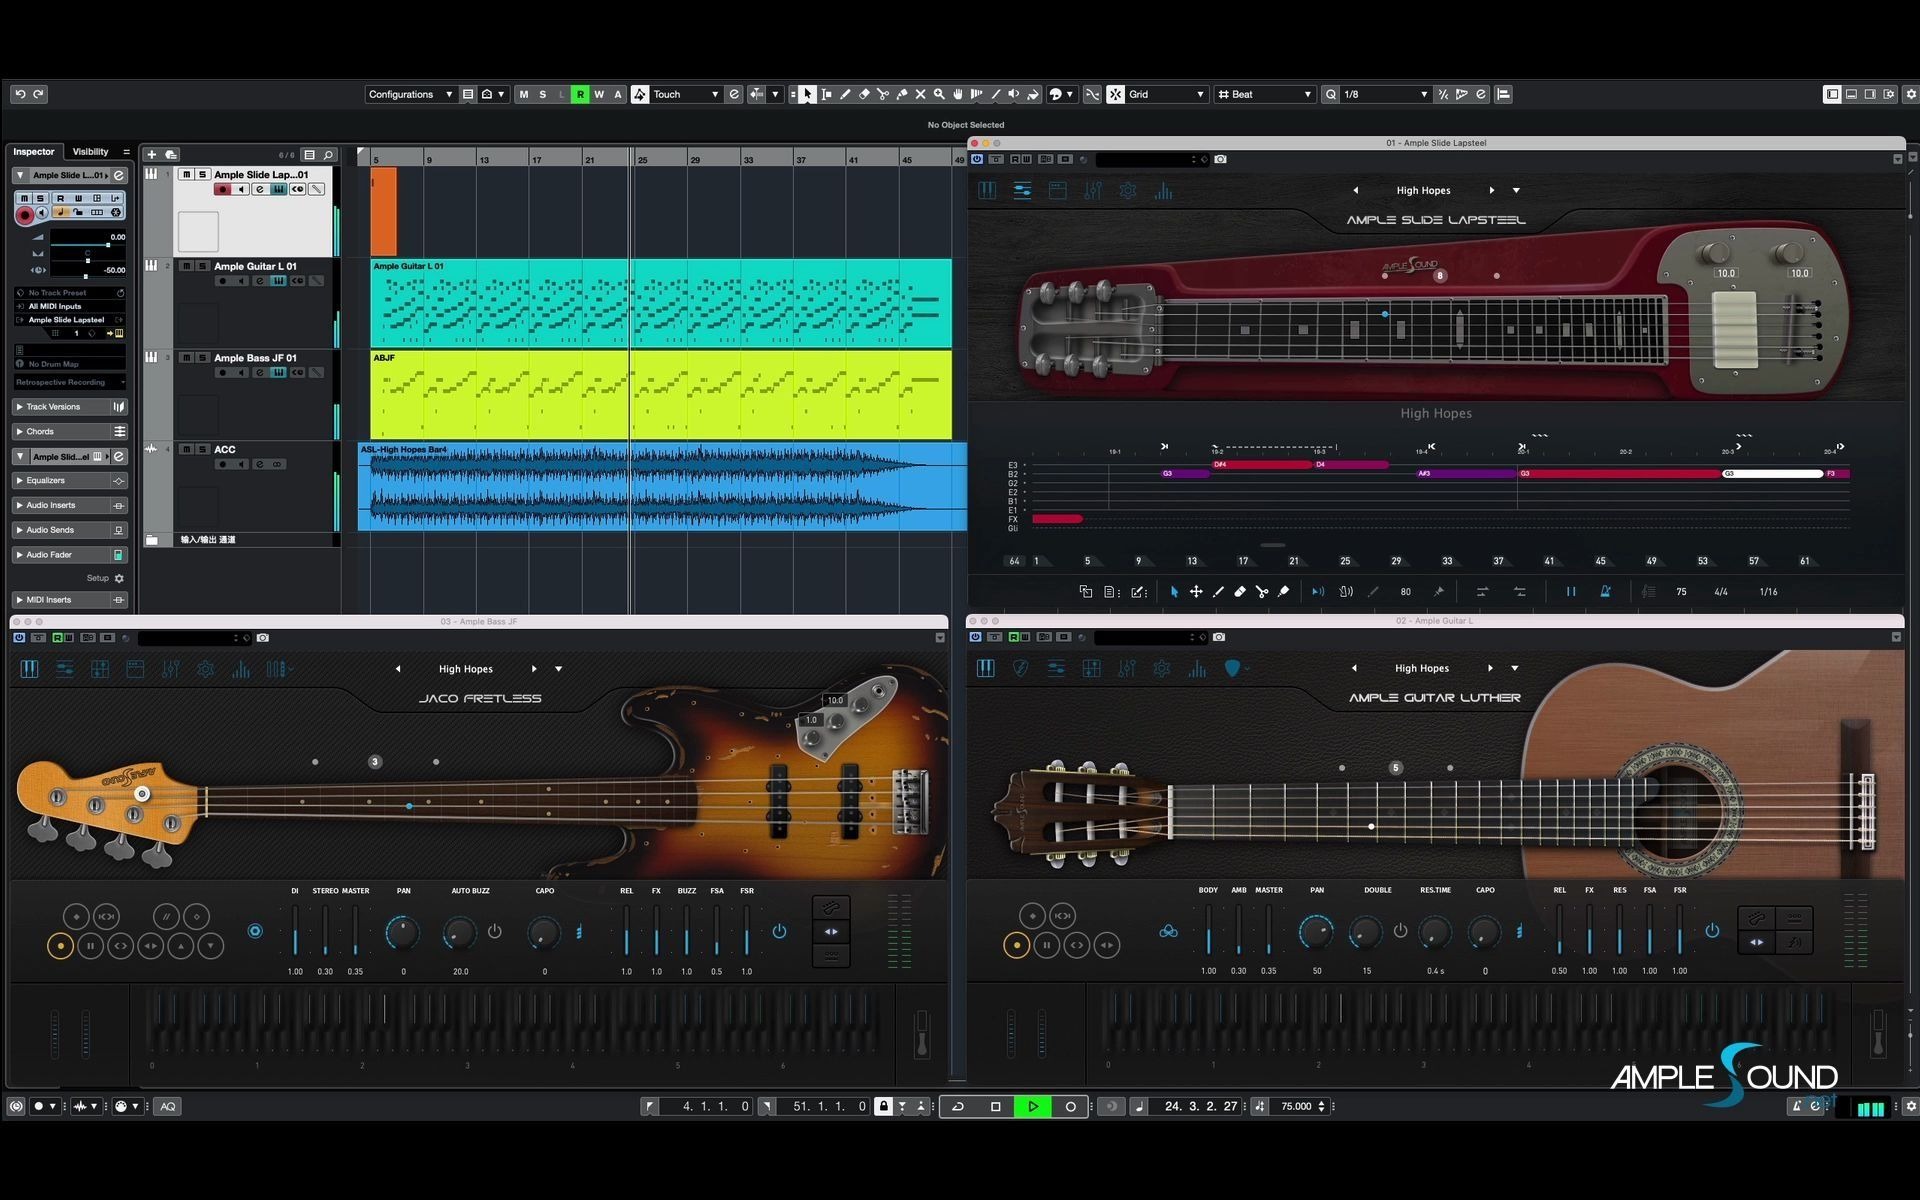Switch to the Inspector tab
The height and width of the screenshot is (1200, 1920).
tap(34, 152)
